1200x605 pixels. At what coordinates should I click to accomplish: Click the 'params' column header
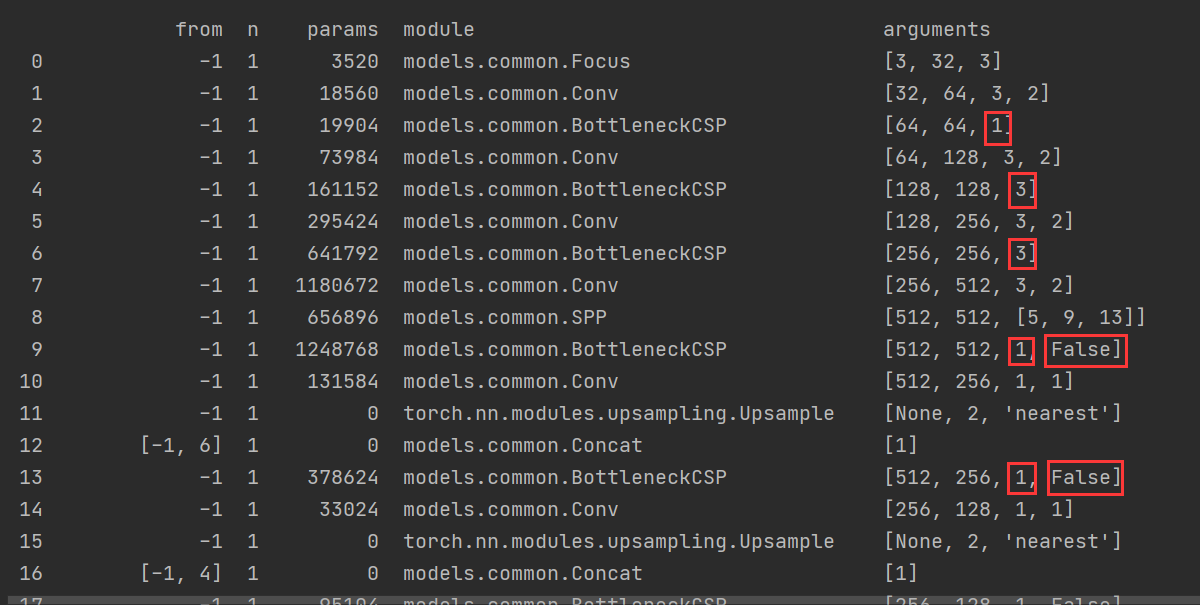click(x=343, y=30)
